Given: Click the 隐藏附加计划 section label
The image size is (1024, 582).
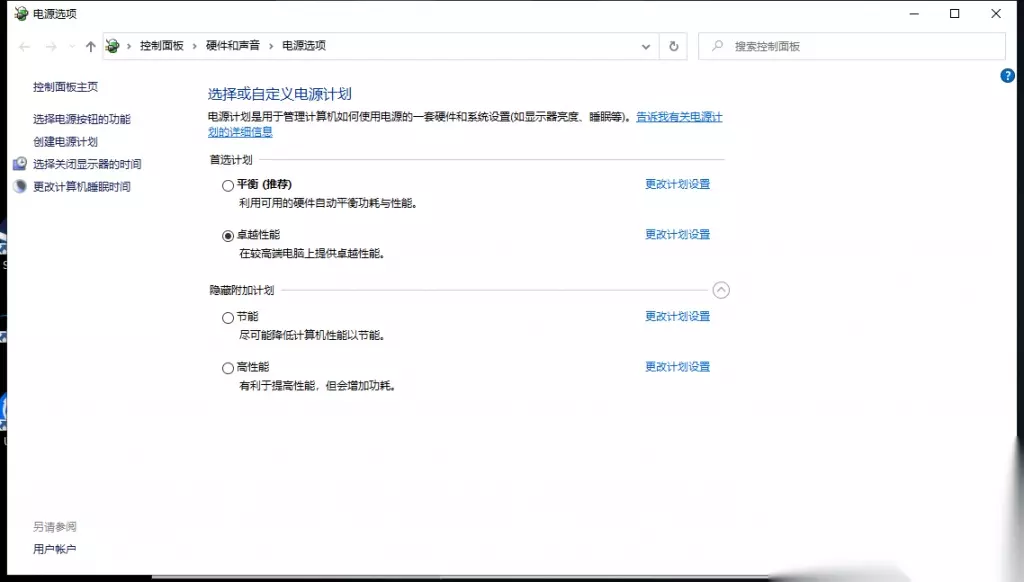Looking at the screenshot, I should coord(242,290).
